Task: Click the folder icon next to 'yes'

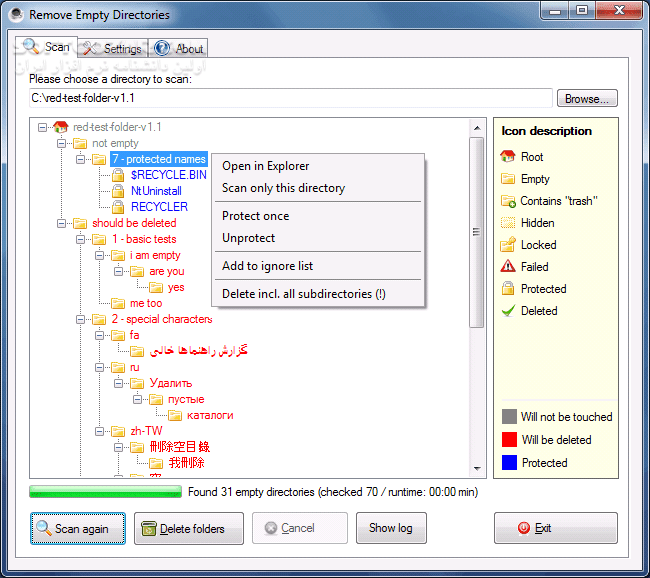Action: coord(156,287)
